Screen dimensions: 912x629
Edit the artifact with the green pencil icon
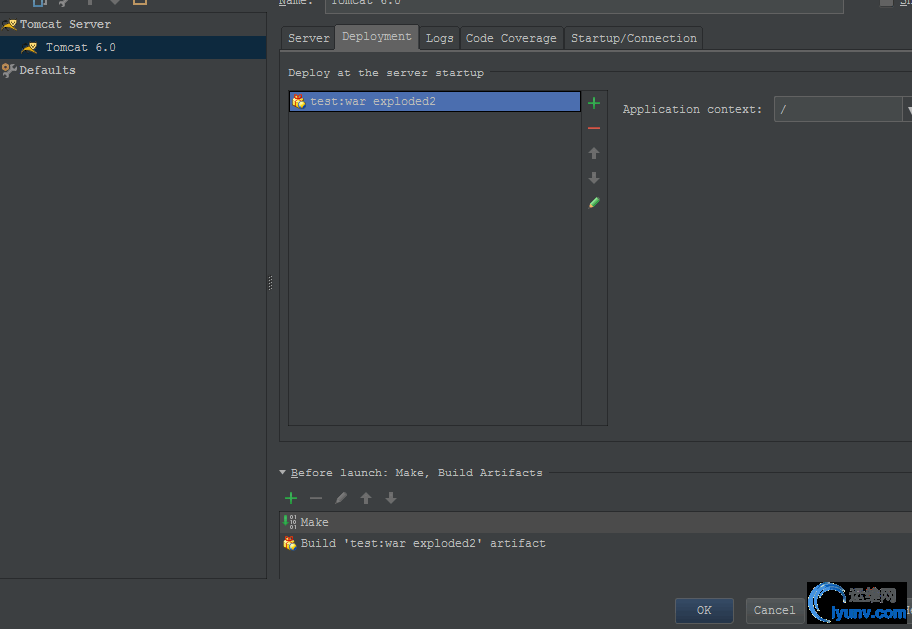[x=594, y=202]
